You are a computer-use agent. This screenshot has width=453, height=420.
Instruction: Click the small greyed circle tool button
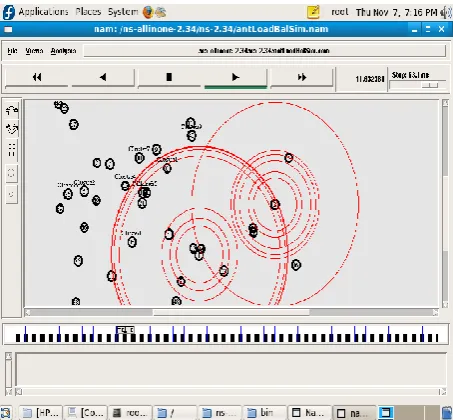(x=12, y=194)
